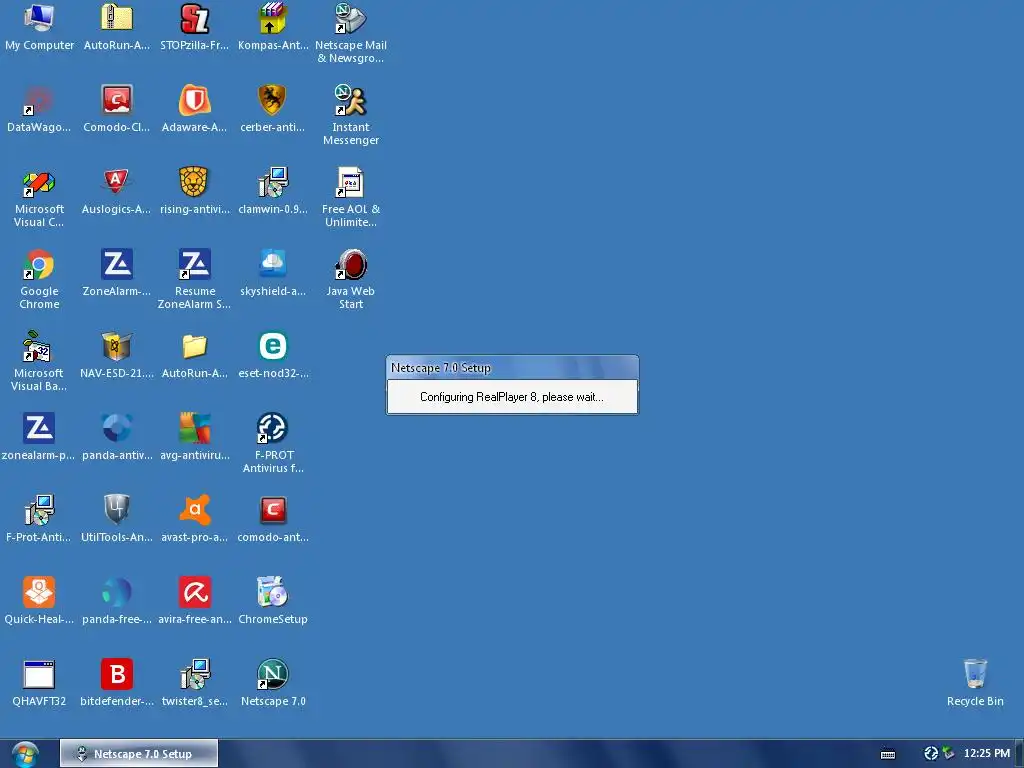Click the avg-antiviru... icon
Screen dimensions: 1024x768
click(195, 428)
